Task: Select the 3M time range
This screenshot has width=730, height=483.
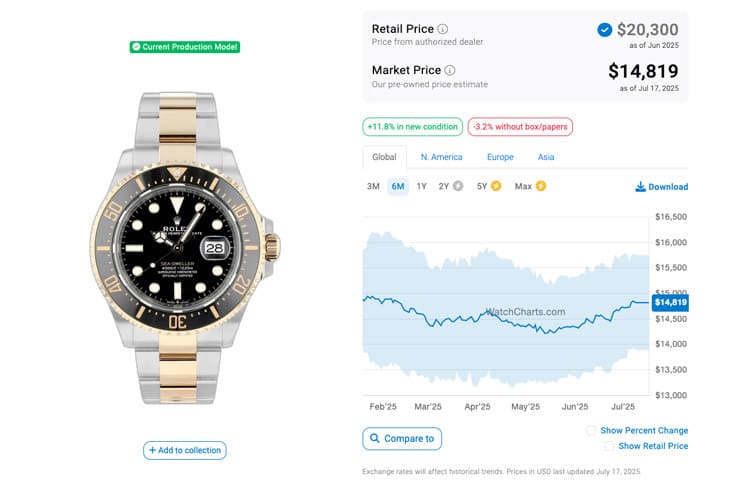Action: 373,186
